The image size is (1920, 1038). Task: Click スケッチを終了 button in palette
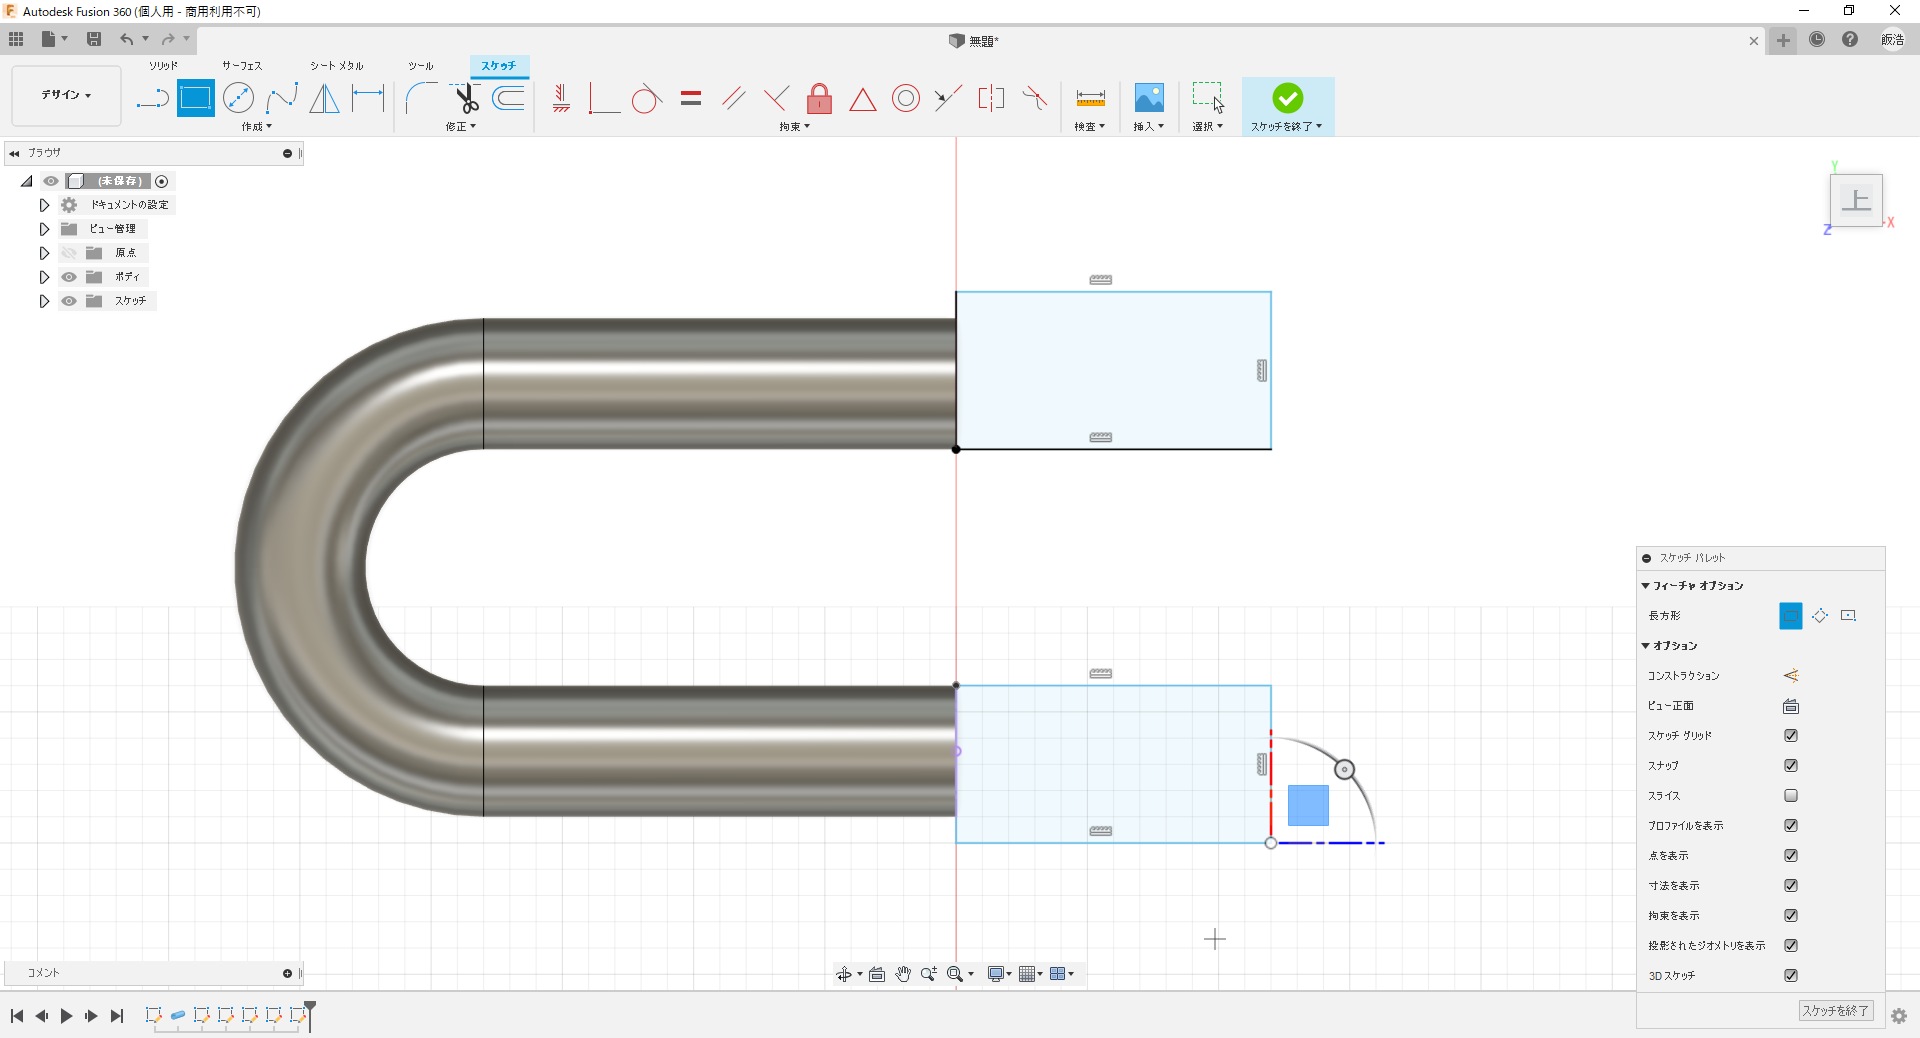click(x=1835, y=1011)
